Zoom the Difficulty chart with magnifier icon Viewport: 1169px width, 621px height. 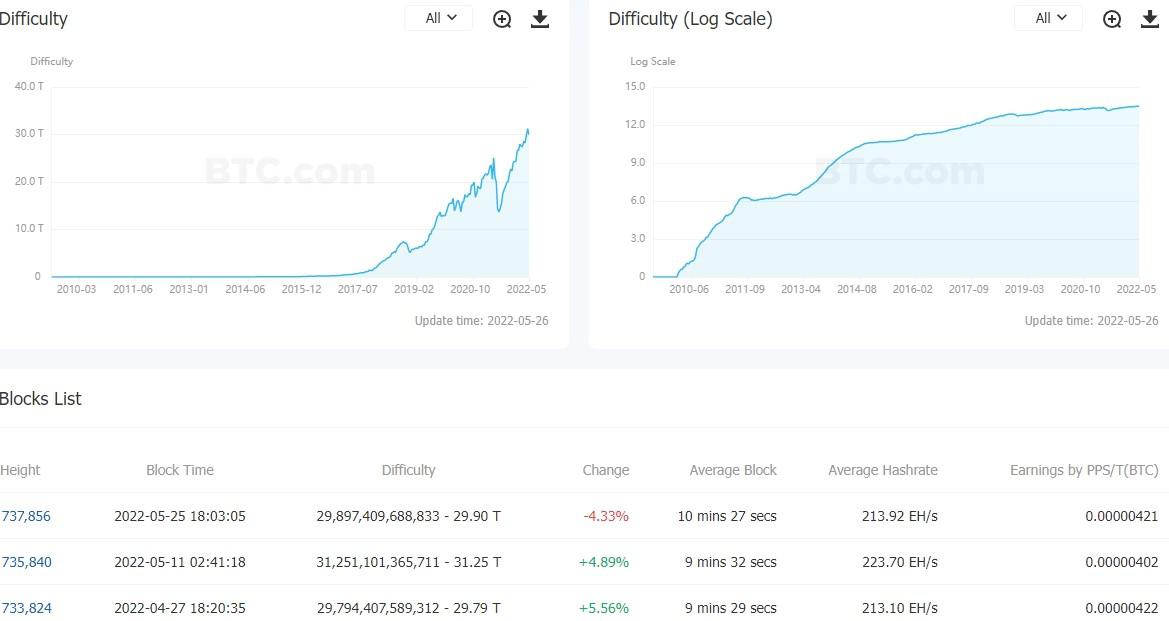coord(502,19)
